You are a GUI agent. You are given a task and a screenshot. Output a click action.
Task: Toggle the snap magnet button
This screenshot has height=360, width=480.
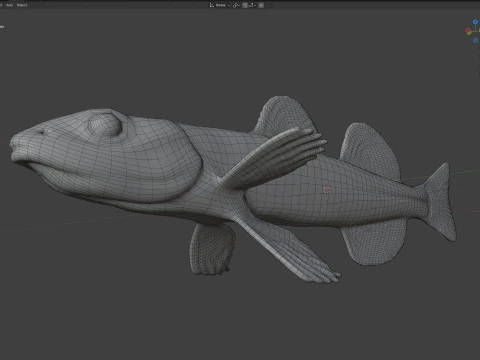pos(245,5)
